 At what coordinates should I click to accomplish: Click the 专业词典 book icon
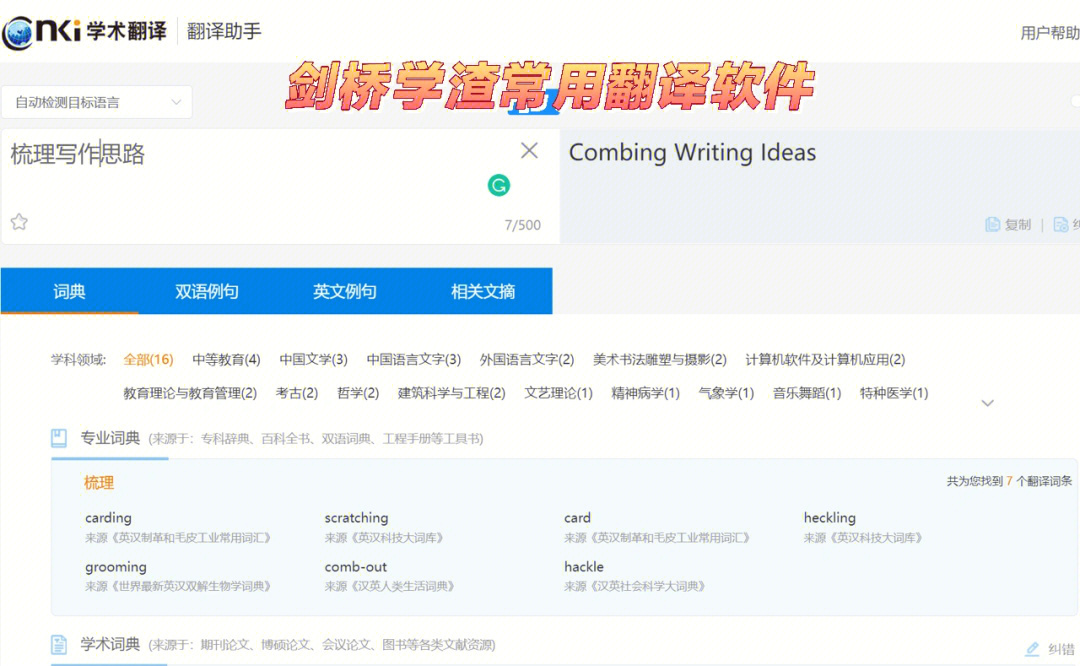point(59,438)
